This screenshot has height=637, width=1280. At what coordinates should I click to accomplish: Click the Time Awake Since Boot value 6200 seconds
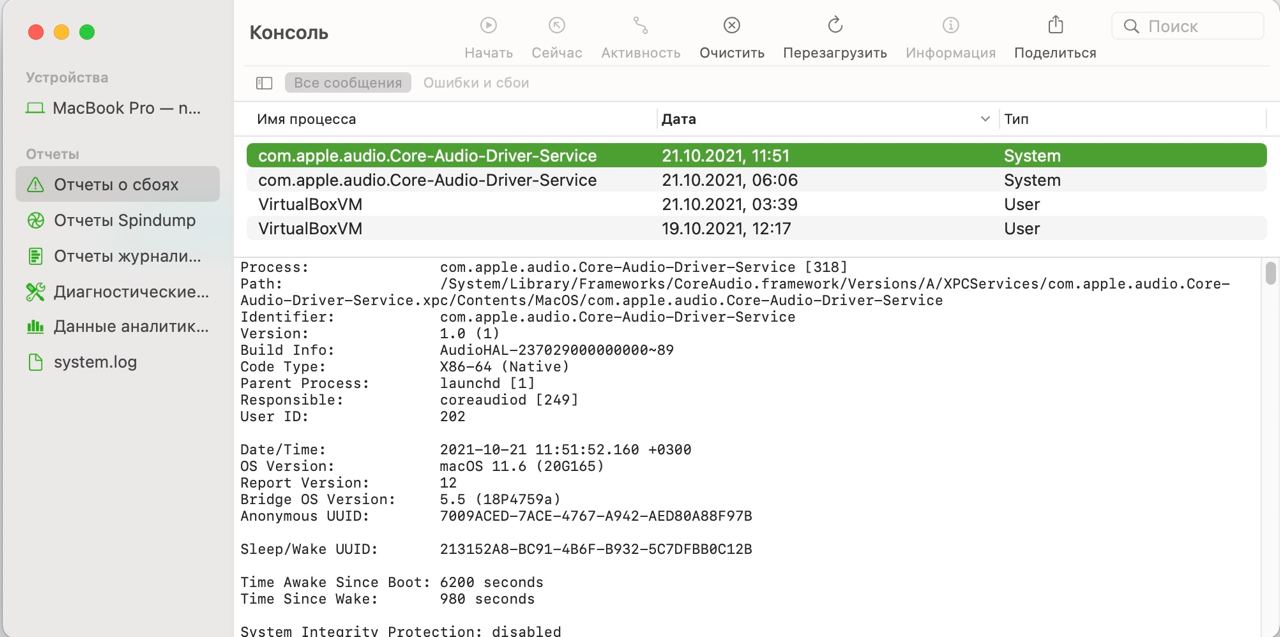coord(492,582)
